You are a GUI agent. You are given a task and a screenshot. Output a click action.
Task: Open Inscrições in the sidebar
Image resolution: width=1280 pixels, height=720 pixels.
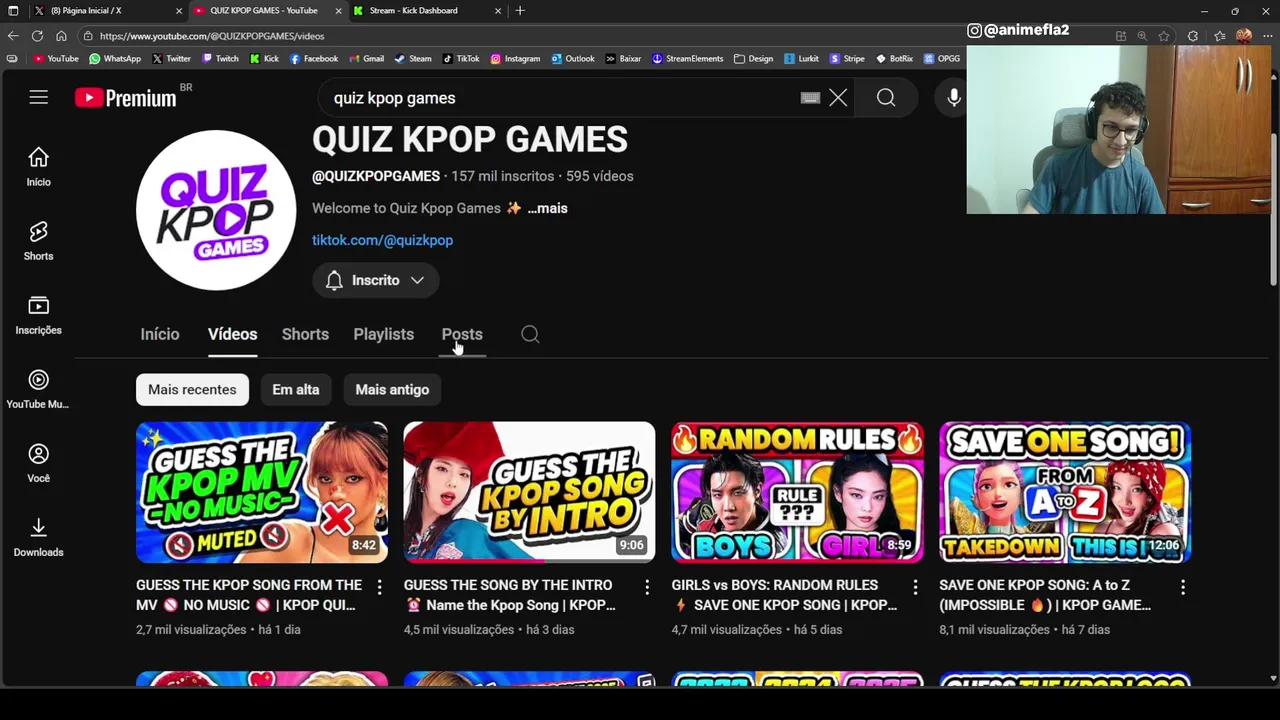[38, 315]
